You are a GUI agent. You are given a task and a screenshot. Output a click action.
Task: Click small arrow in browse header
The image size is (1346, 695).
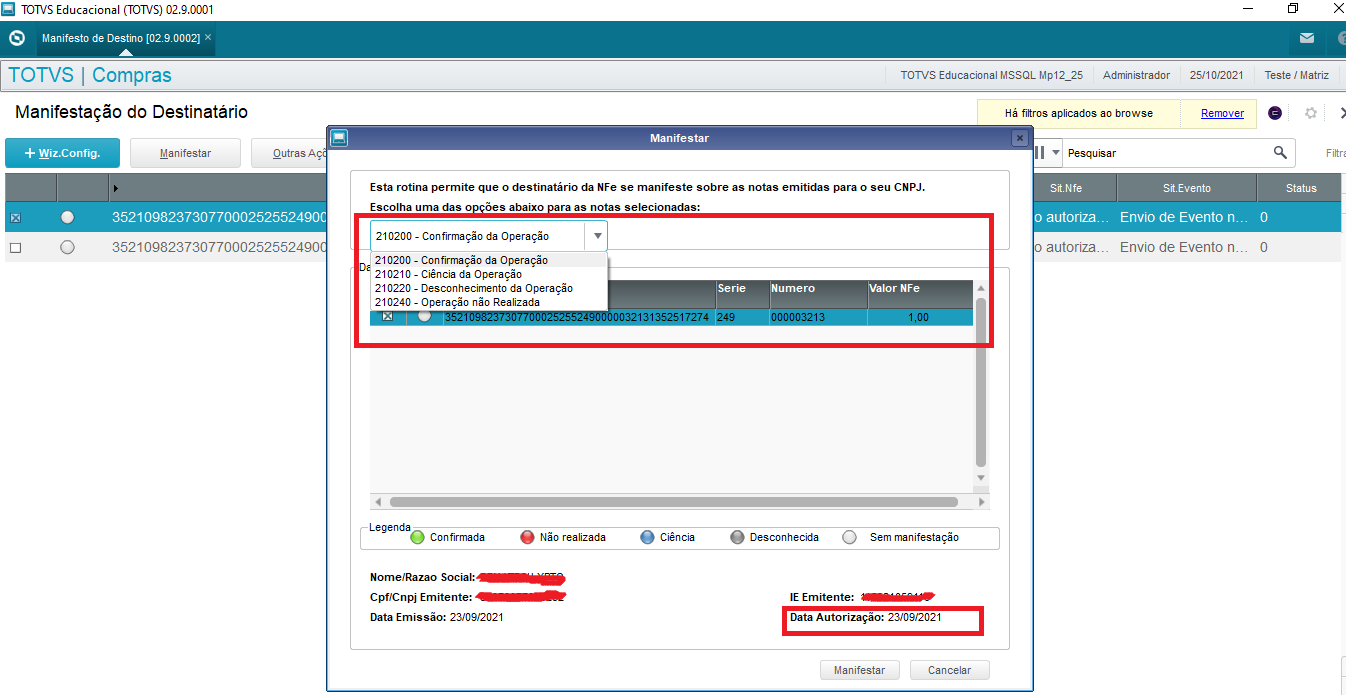[115, 189]
